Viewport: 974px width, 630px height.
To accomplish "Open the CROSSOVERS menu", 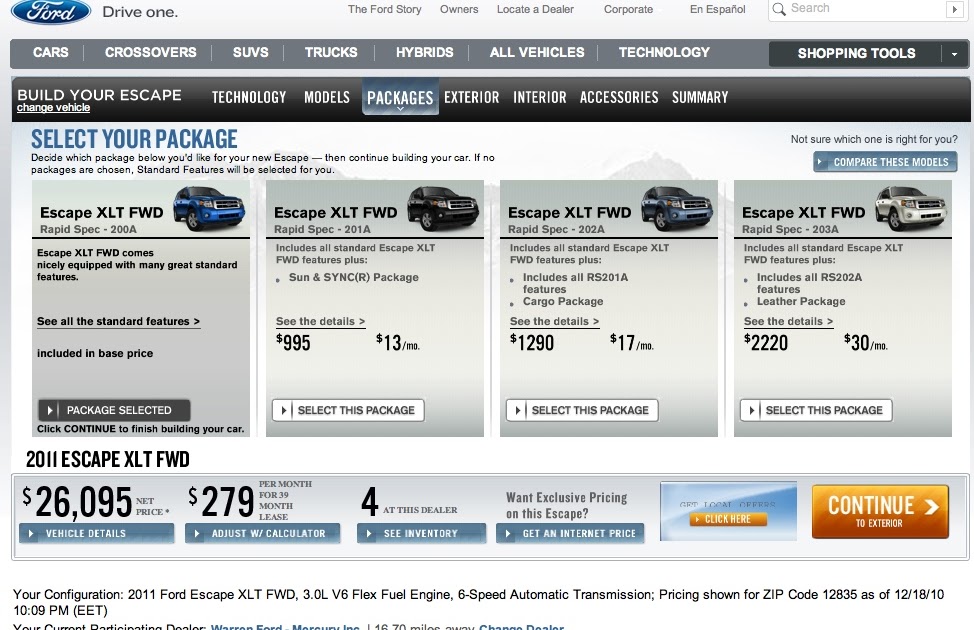I will (x=150, y=53).
